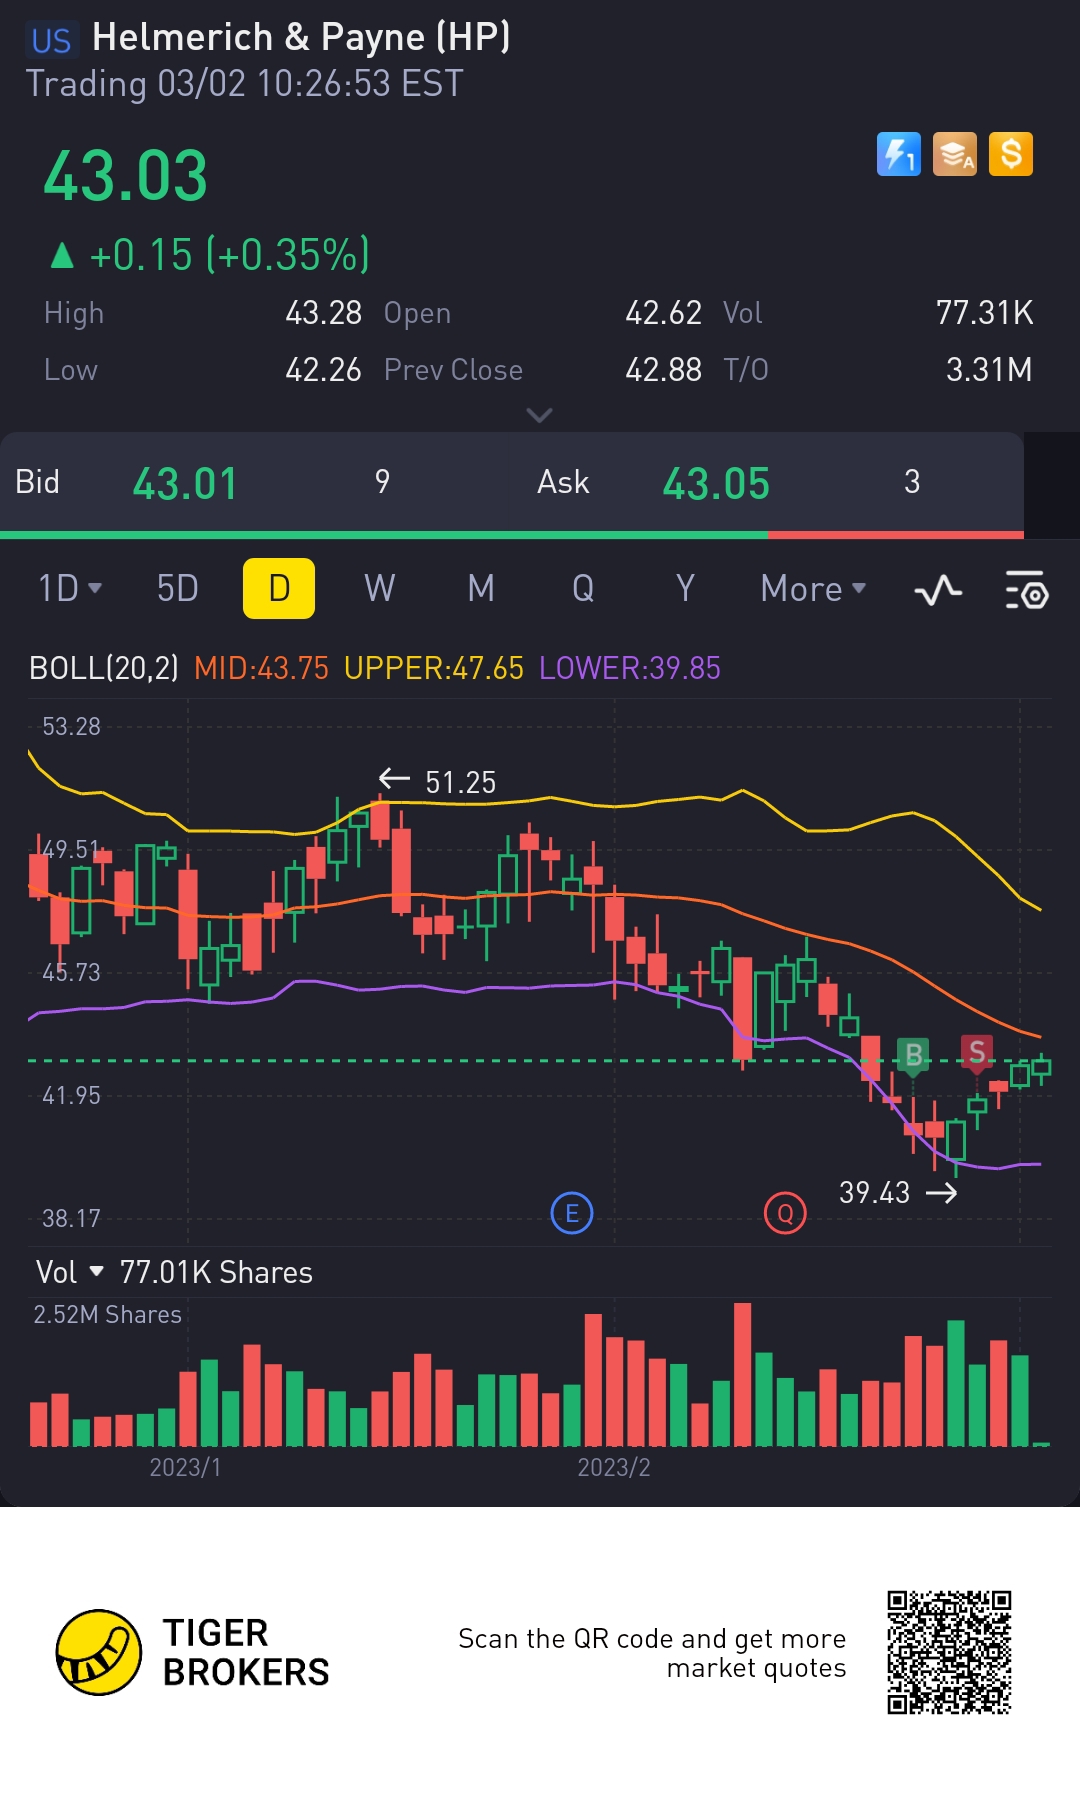1080x1798 pixels.
Task: Open the Vol indicator dropdown
Action: coord(69,1272)
